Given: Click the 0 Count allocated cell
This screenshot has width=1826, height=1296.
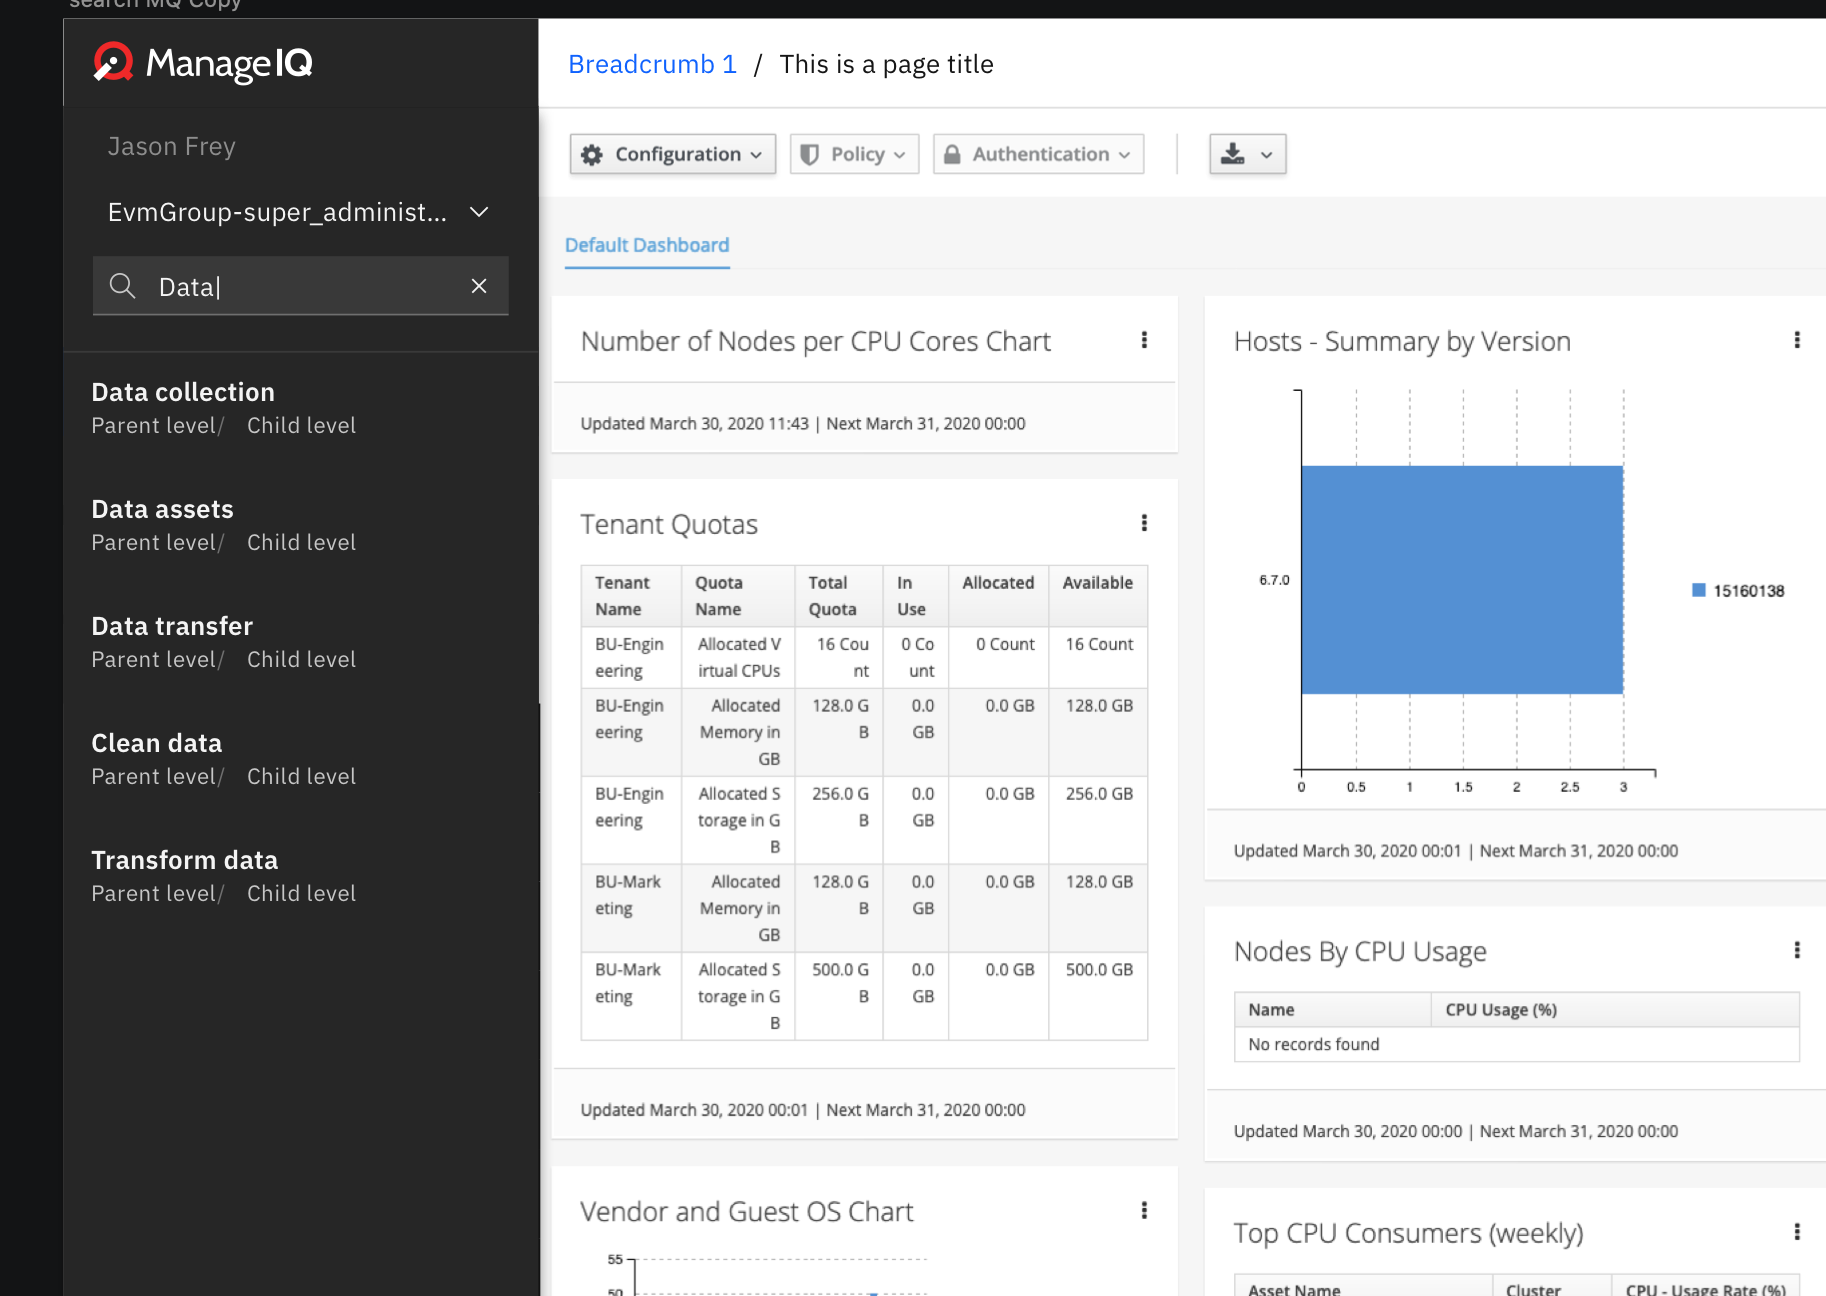Looking at the screenshot, I should (998, 657).
